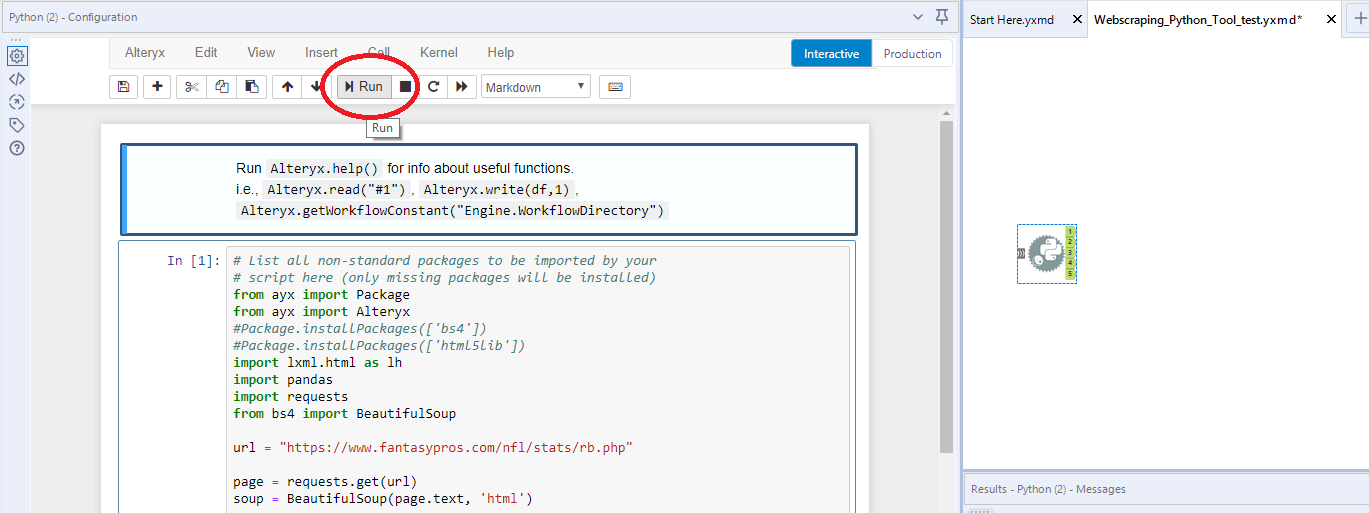Click the Run cell button
1369x513 pixels.
[x=364, y=87]
